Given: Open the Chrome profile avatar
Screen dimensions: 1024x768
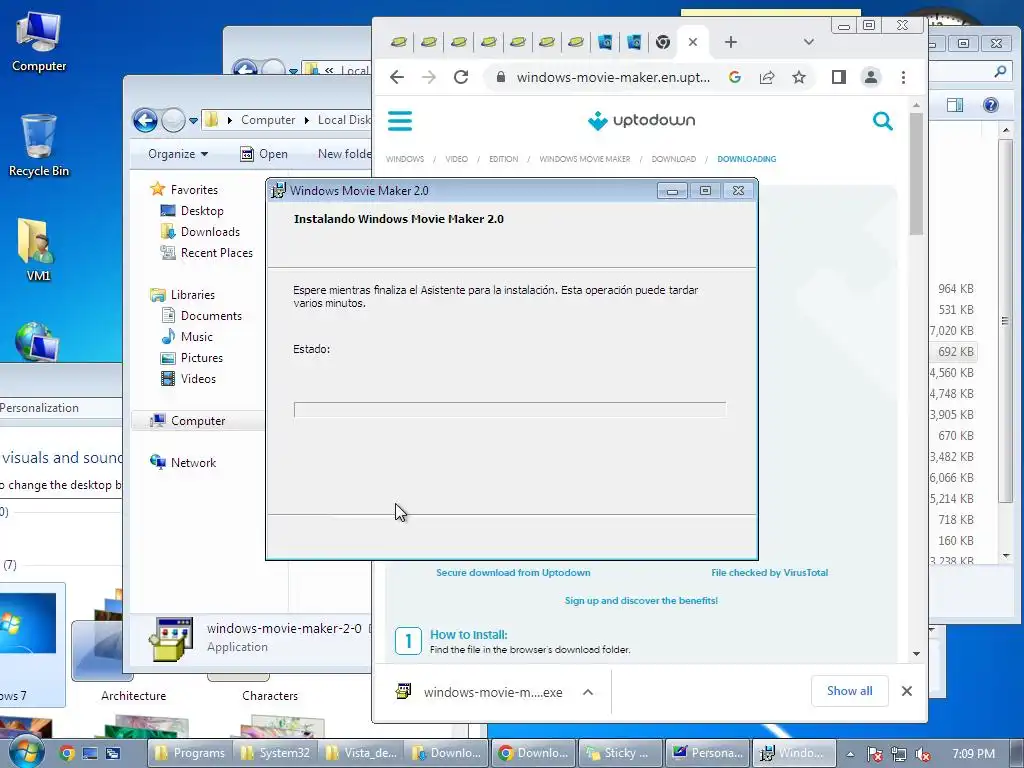Looking at the screenshot, I should [871, 77].
